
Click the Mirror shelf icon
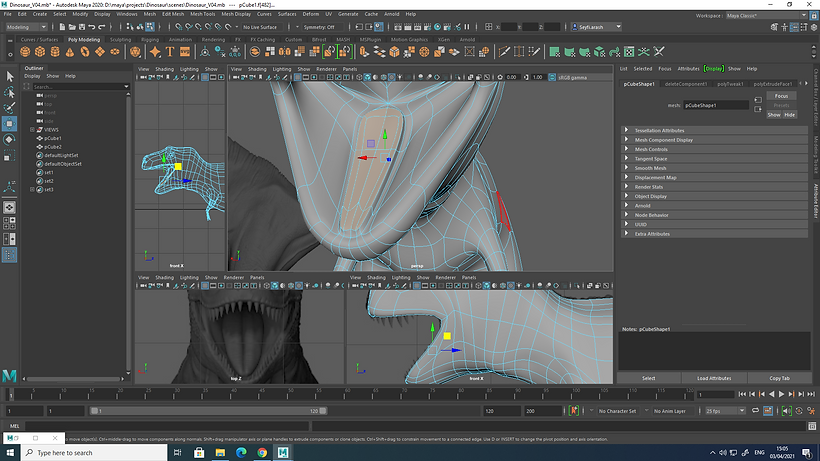click(x=284, y=52)
